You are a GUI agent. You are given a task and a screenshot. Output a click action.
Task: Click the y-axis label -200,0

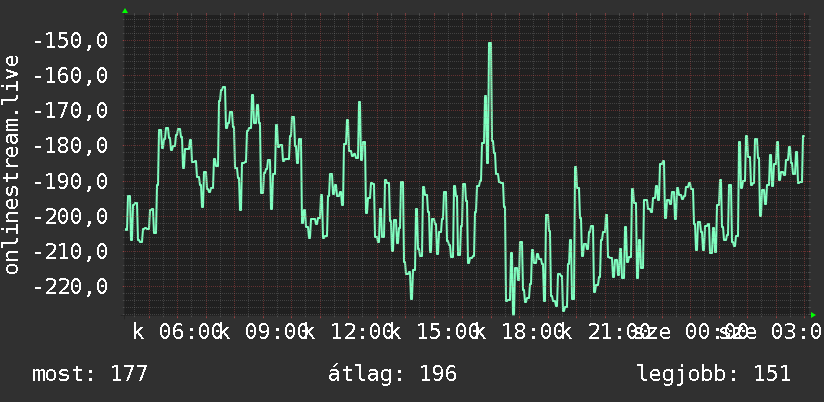pos(70,217)
